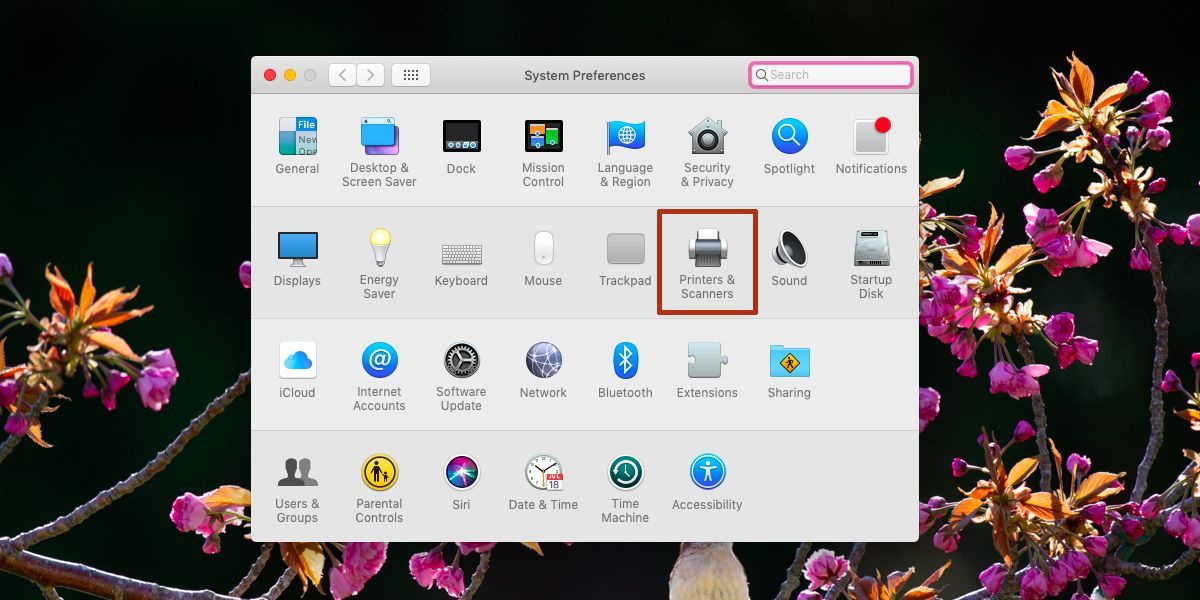The width and height of the screenshot is (1200, 600).
Task: Click the Search field in System Preferences
Action: pos(831,75)
